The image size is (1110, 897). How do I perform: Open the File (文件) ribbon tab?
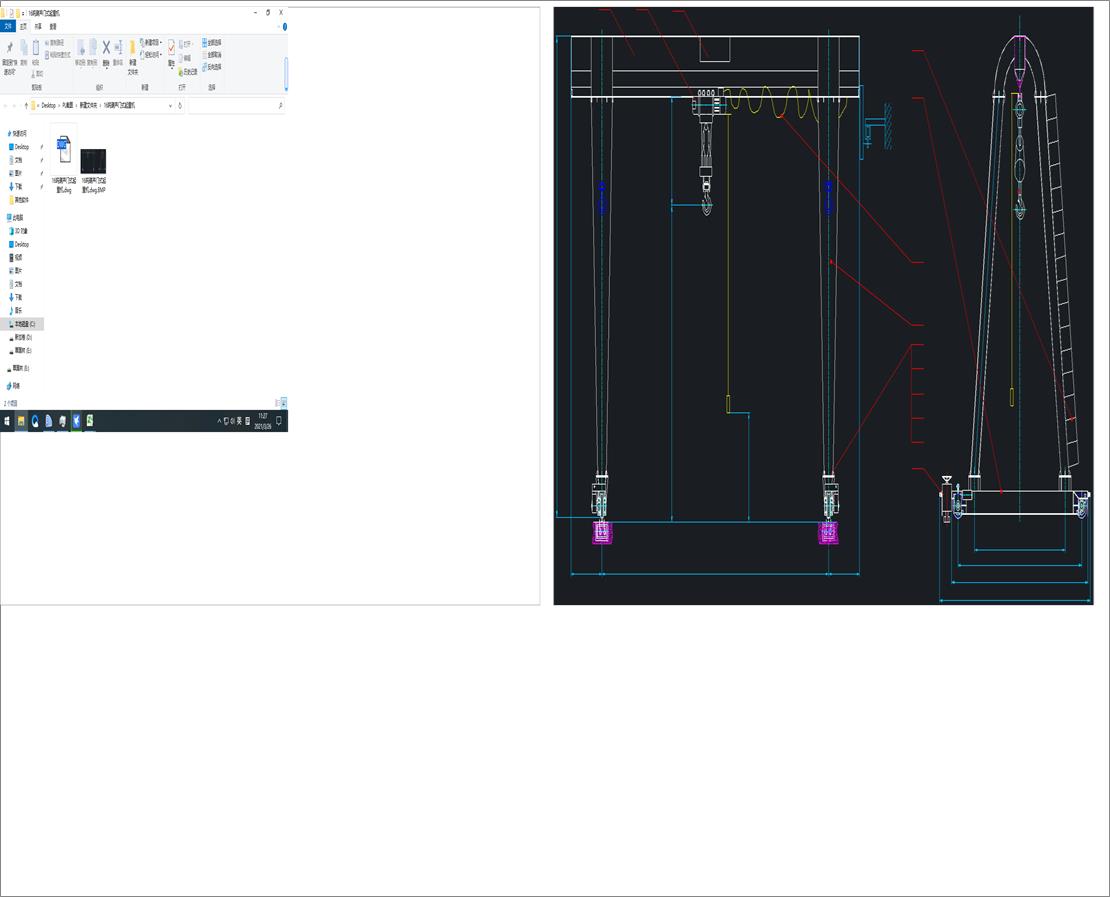tap(8, 27)
